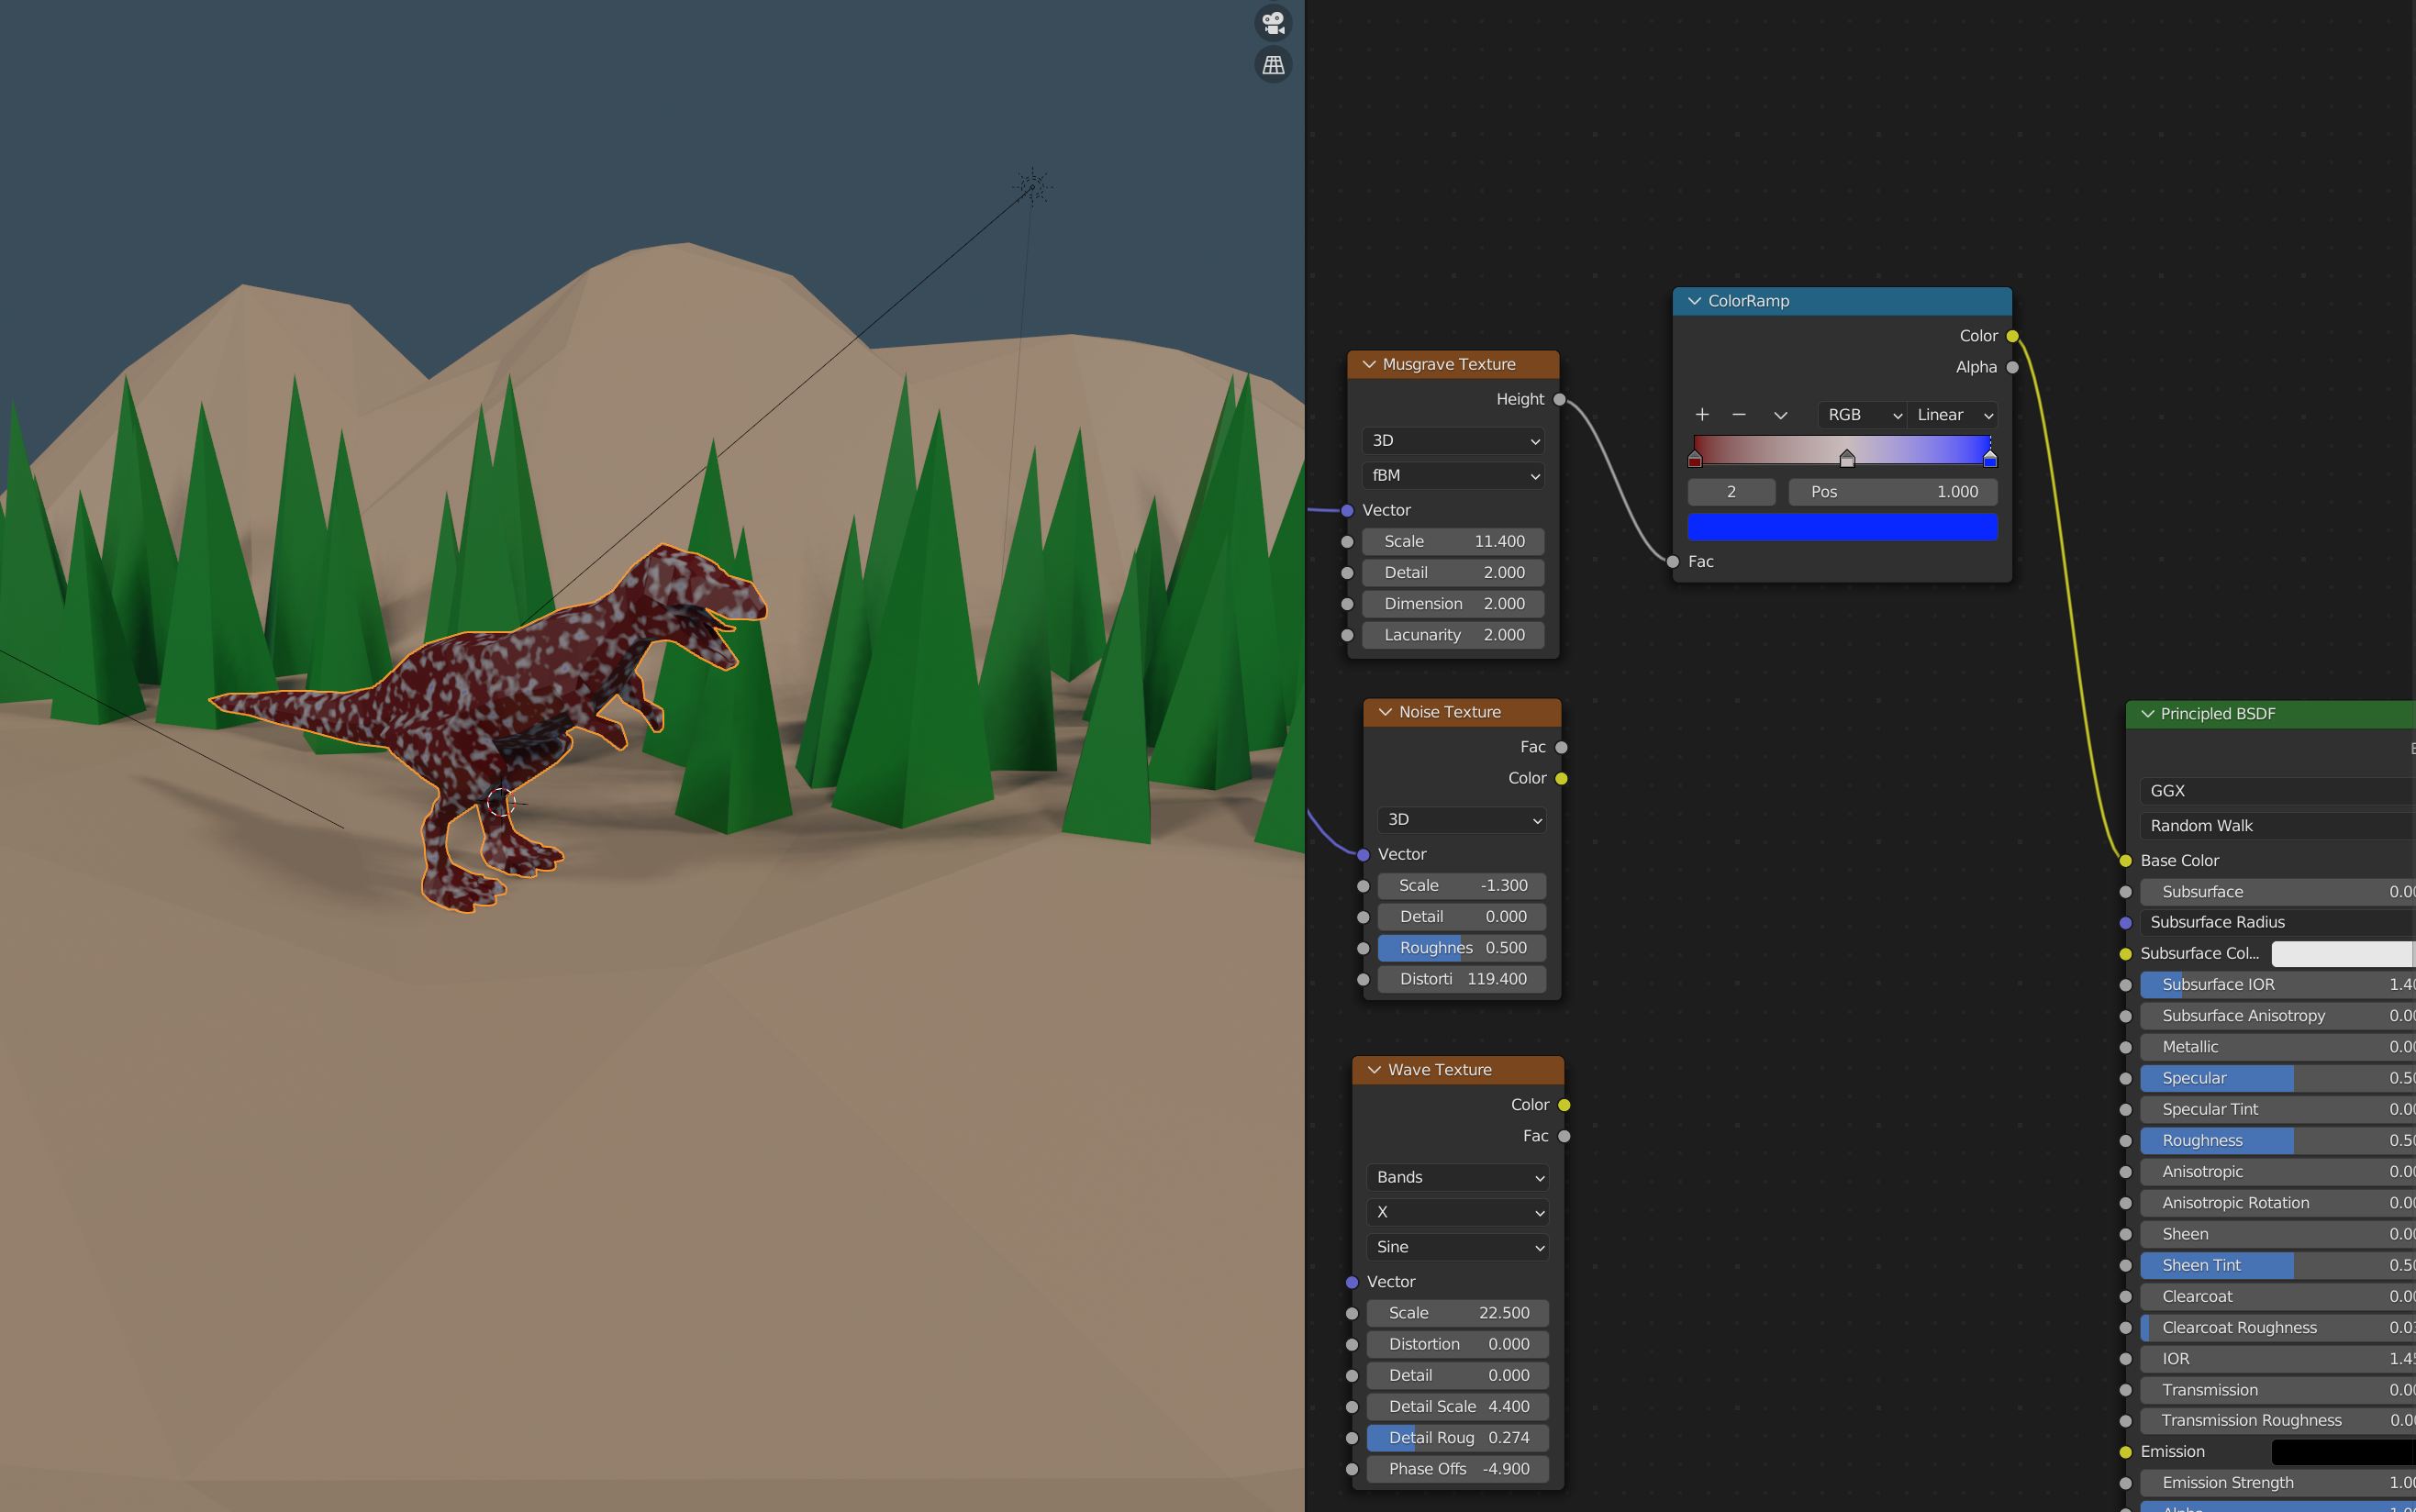Click Musgrave Scale 11.400 field

click(x=1453, y=542)
